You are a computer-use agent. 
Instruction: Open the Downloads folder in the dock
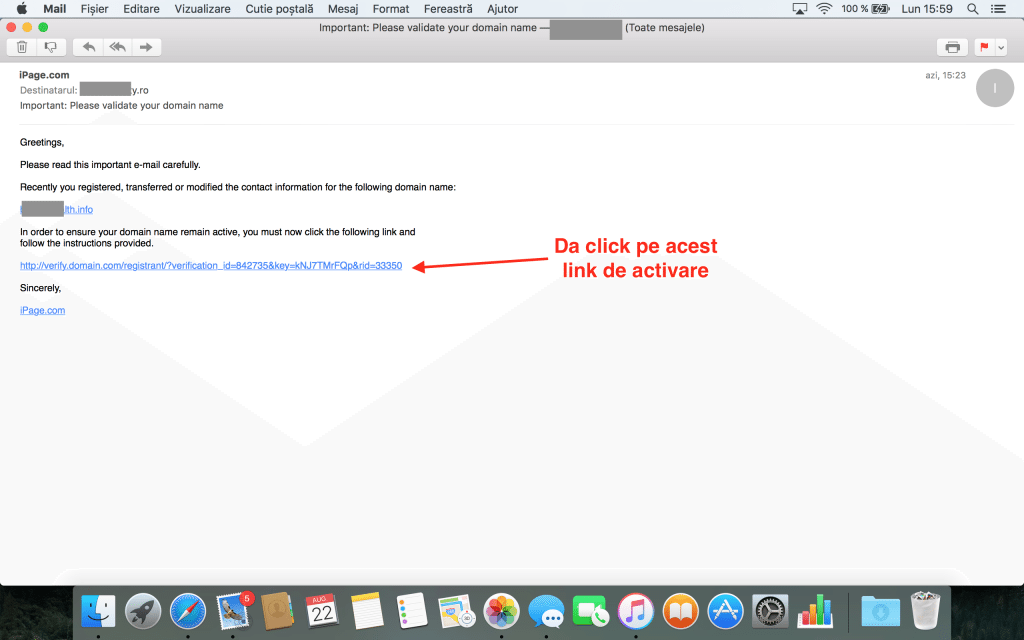pyautogui.click(x=880, y=613)
